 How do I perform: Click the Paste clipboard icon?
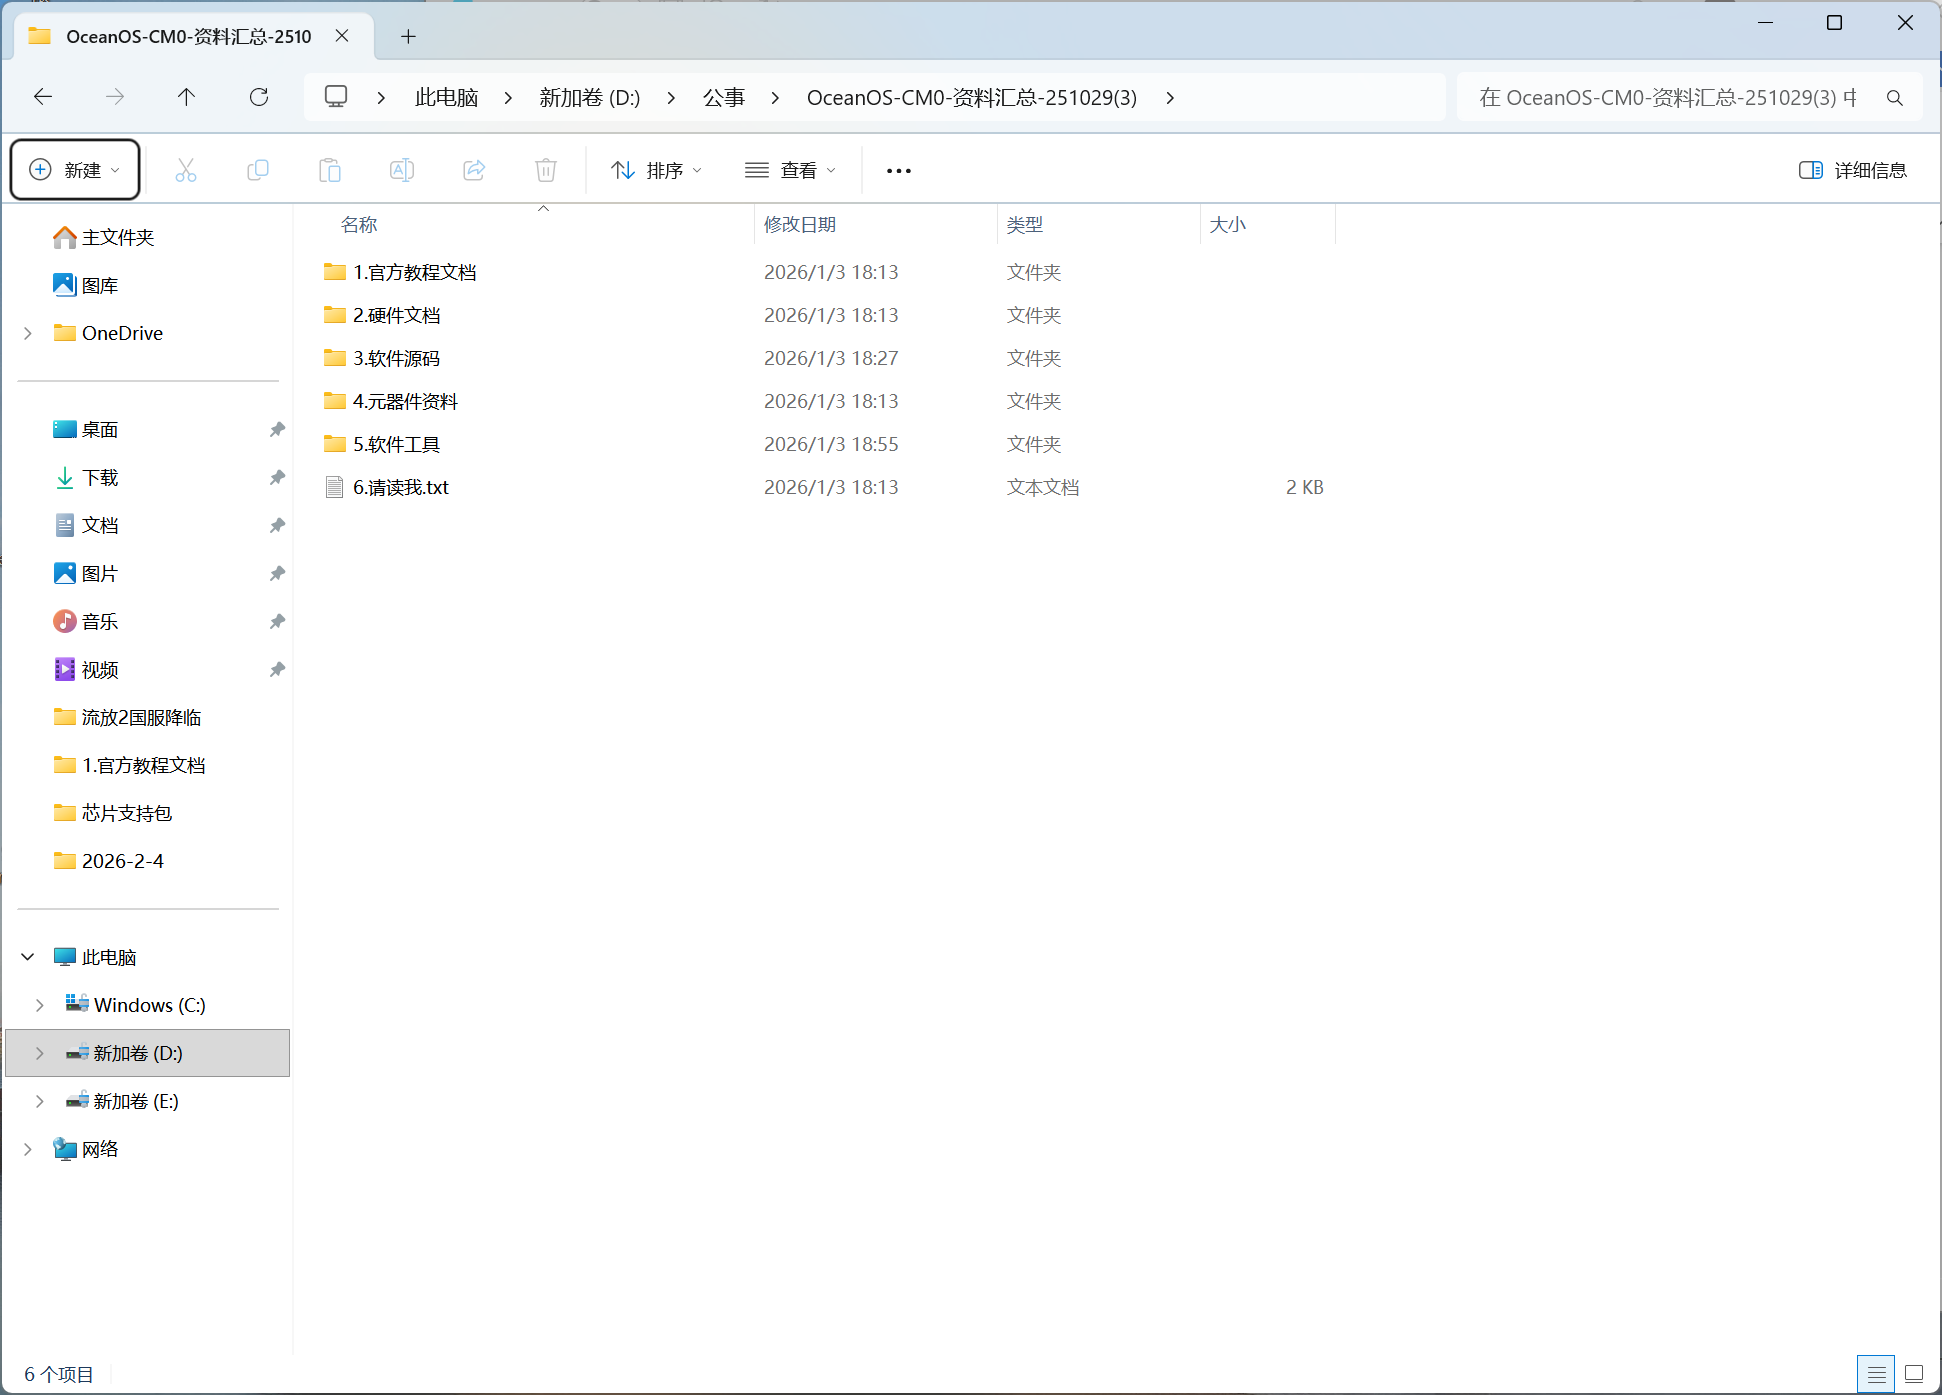[330, 170]
